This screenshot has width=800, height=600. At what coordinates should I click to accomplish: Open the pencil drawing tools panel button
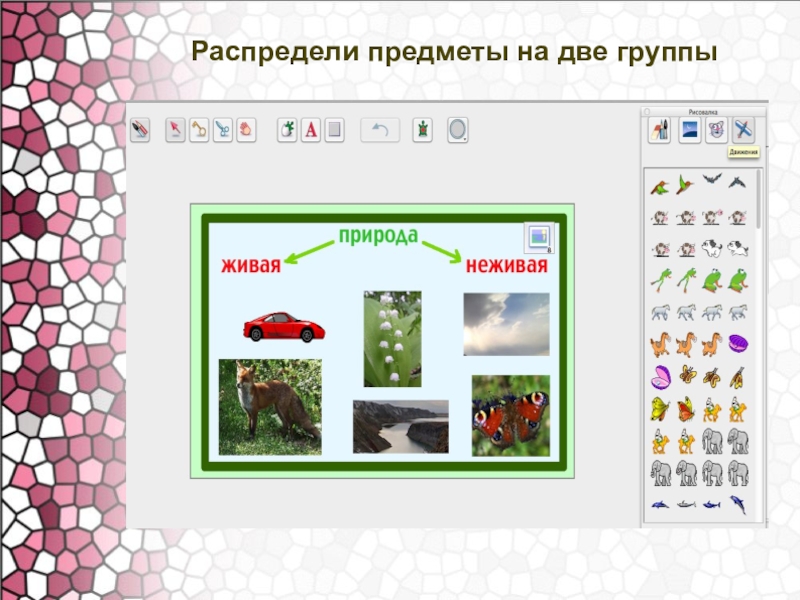[x=659, y=130]
